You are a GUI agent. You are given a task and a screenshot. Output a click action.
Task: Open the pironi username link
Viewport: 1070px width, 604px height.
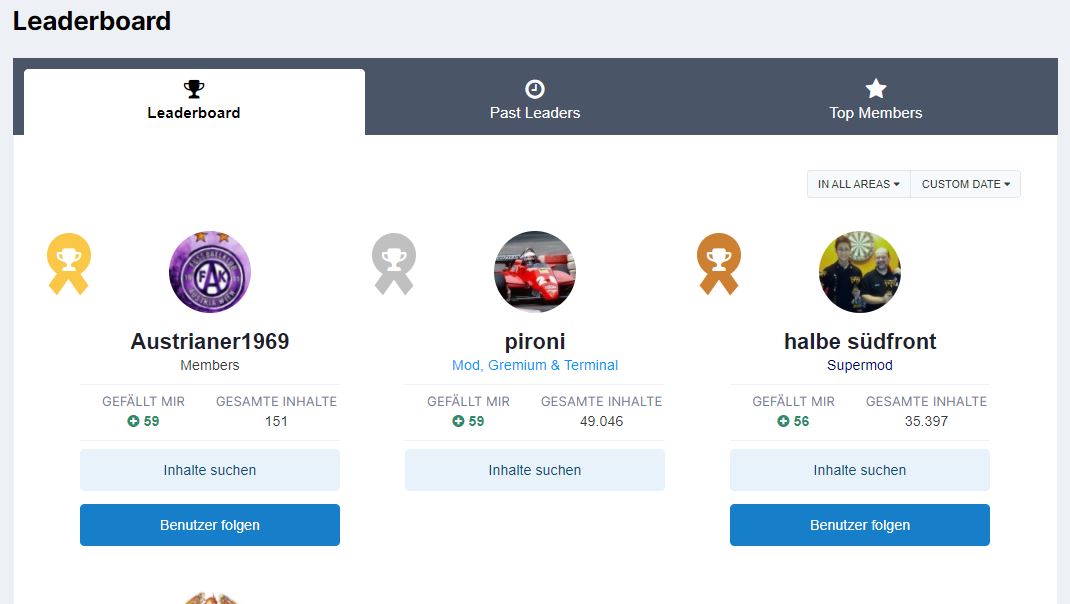point(535,341)
